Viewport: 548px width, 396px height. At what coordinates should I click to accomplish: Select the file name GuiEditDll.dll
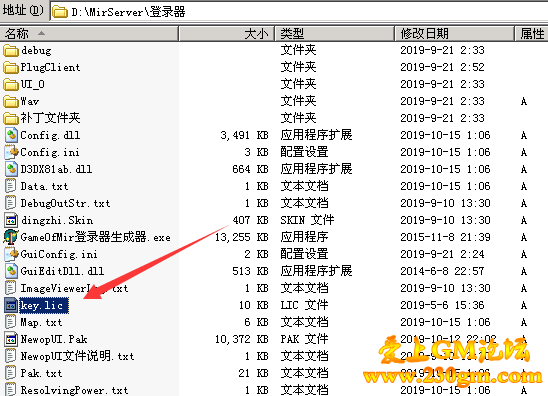point(62,271)
